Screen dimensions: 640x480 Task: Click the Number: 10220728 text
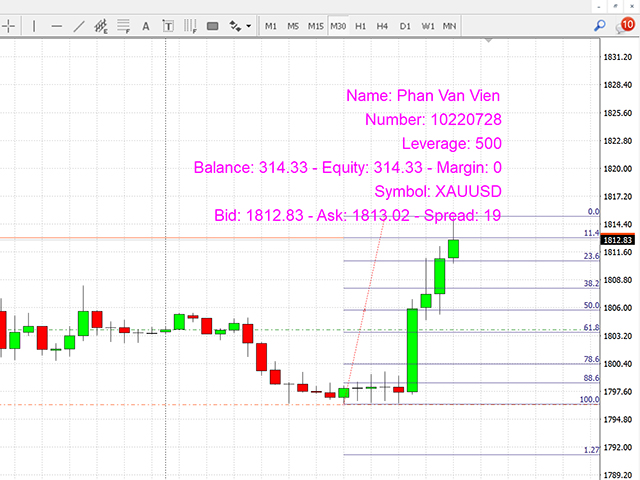point(433,120)
